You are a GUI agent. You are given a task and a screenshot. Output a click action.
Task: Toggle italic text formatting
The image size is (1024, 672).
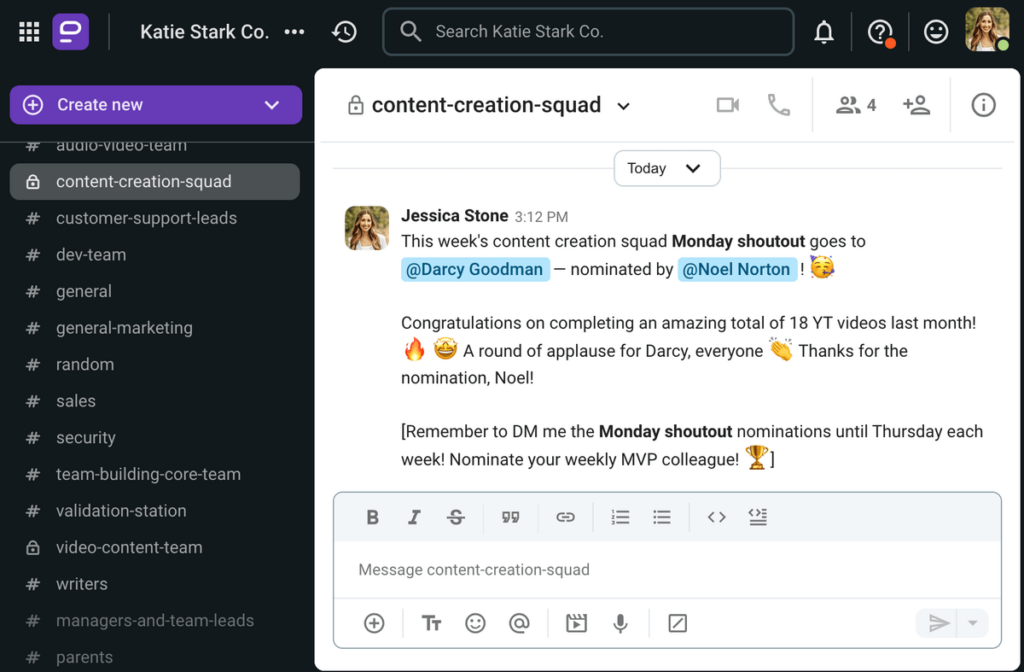coord(414,517)
